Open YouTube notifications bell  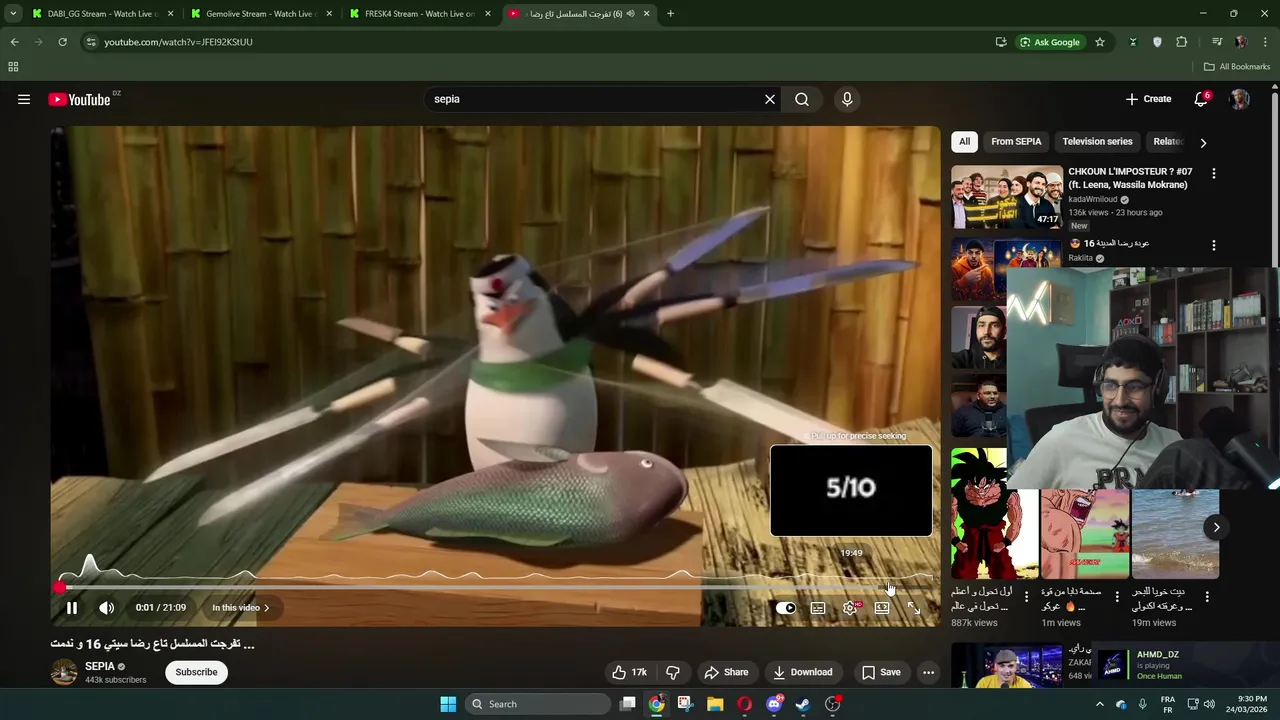pos(1201,99)
